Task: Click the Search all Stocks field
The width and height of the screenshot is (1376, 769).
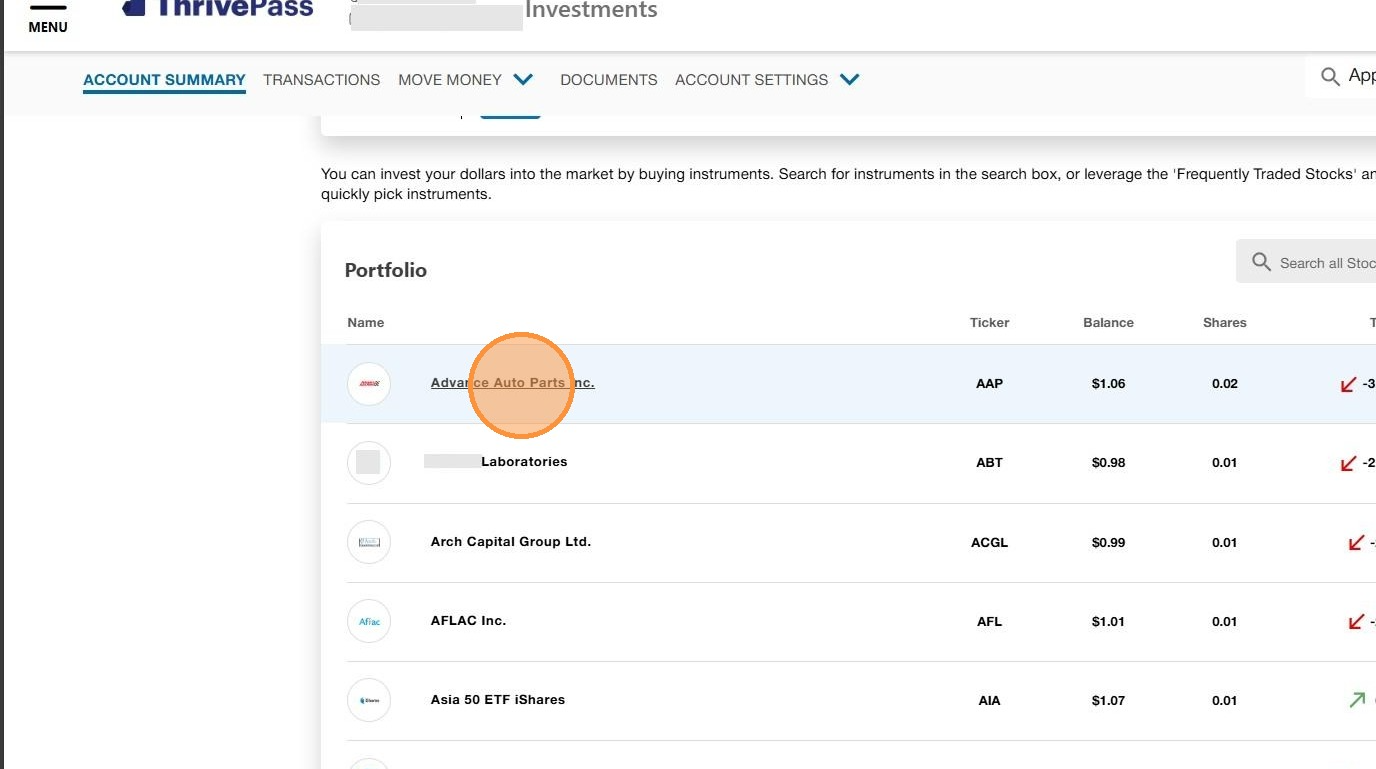Action: 1306,262
